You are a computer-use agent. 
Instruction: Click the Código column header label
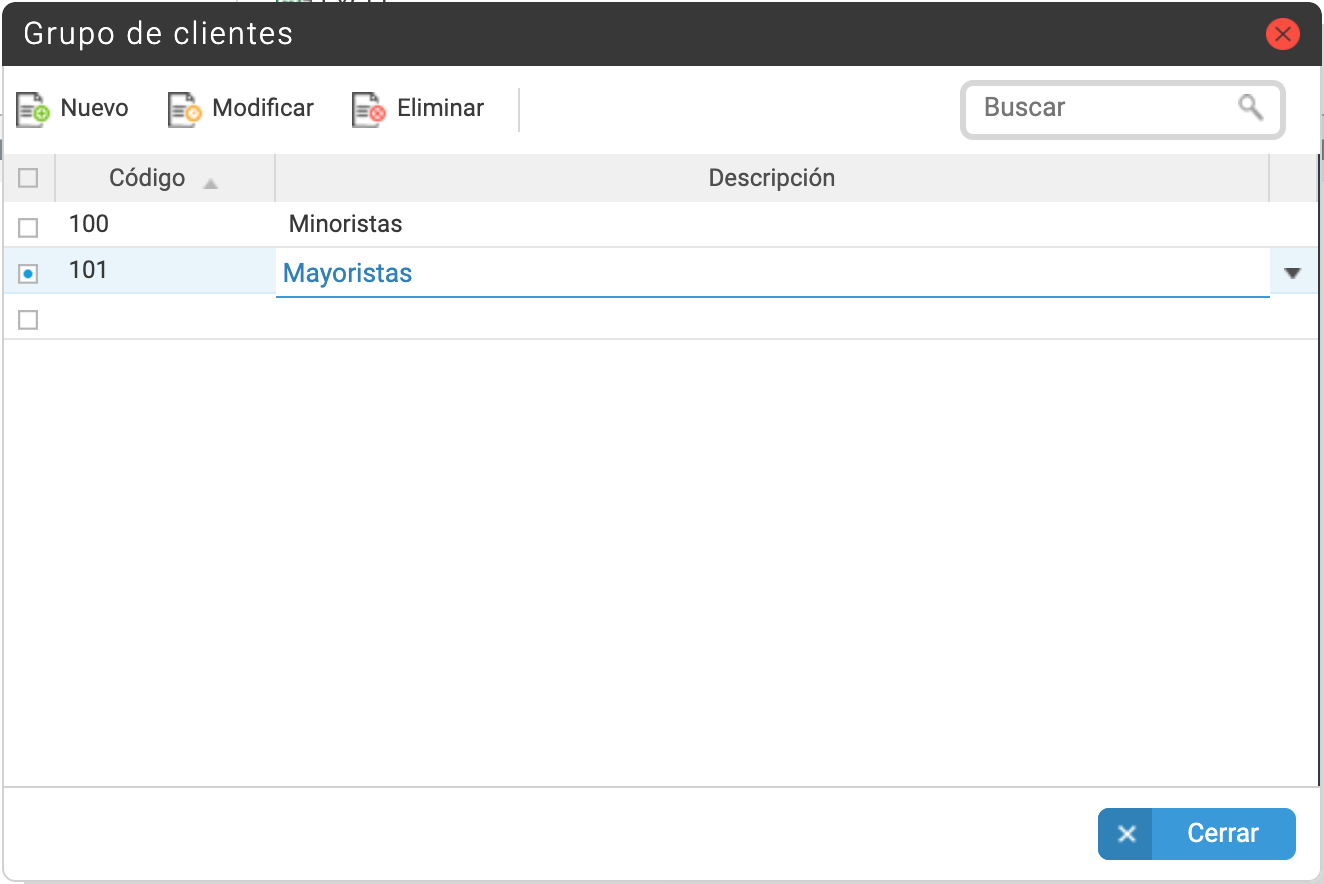click(147, 178)
